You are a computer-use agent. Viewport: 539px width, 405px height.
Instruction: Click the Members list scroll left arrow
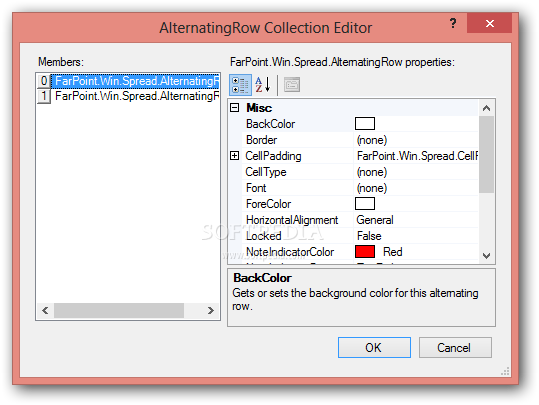coord(45,310)
